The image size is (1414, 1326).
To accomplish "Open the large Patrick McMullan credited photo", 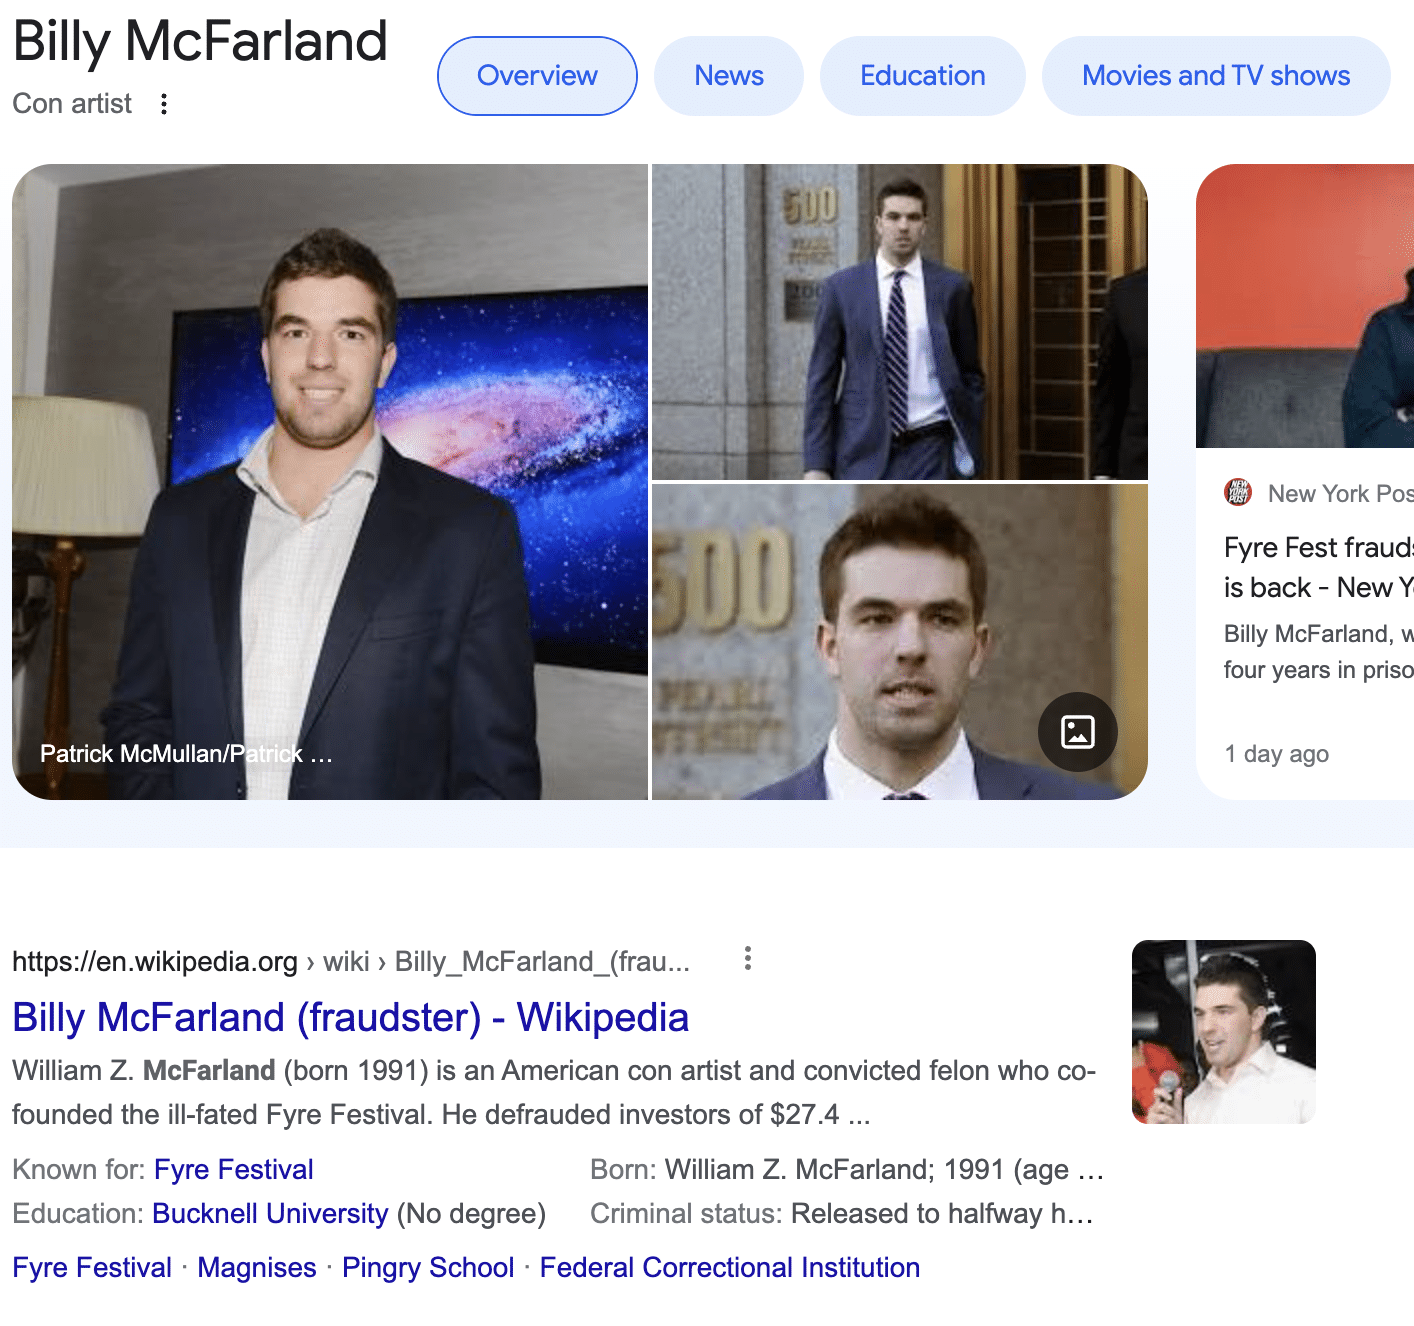I will [x=330, y=481].
